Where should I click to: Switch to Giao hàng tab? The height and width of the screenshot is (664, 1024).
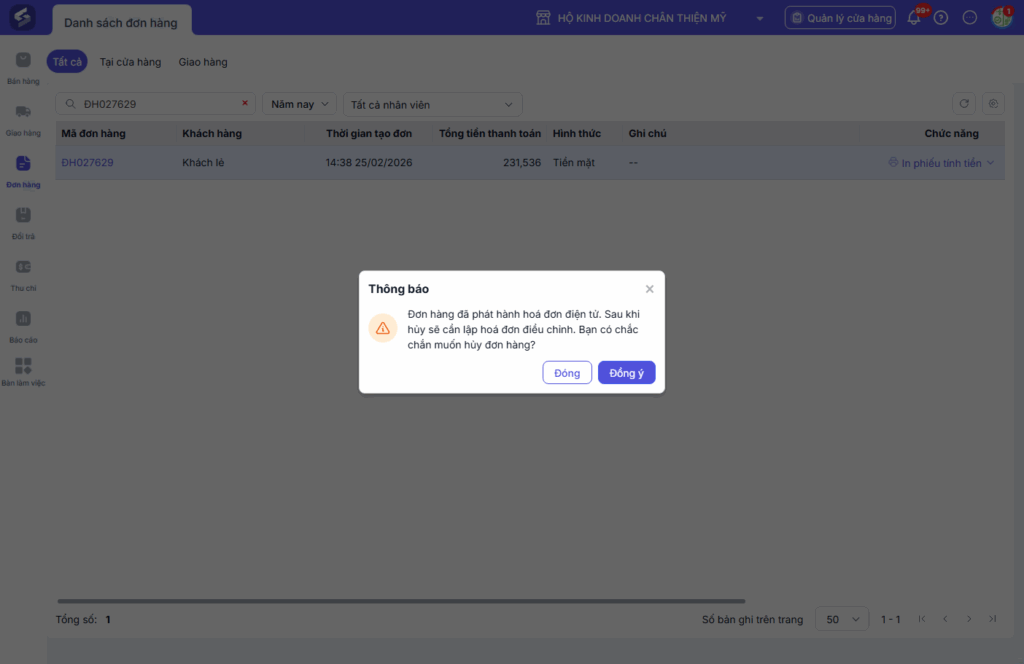tap(203, 62)
